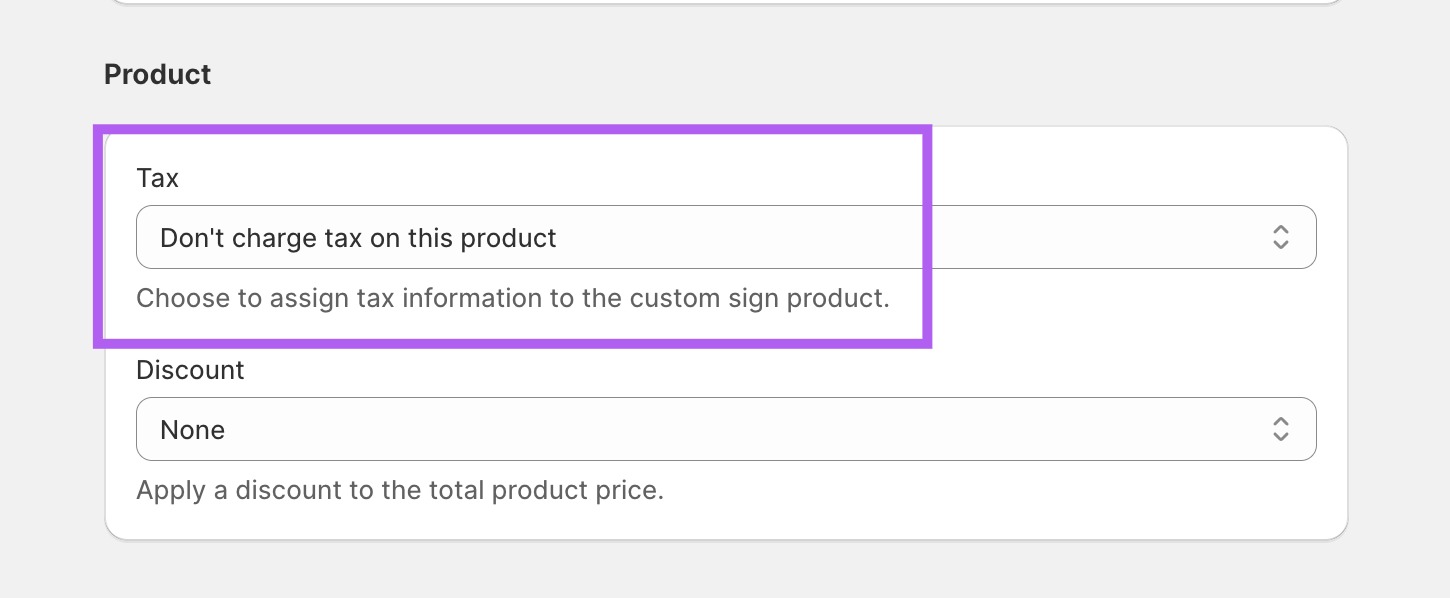The width and height of the screenshot is (1450, 598).
Task: Click the card edge above the Product heading
Action: 700,3
